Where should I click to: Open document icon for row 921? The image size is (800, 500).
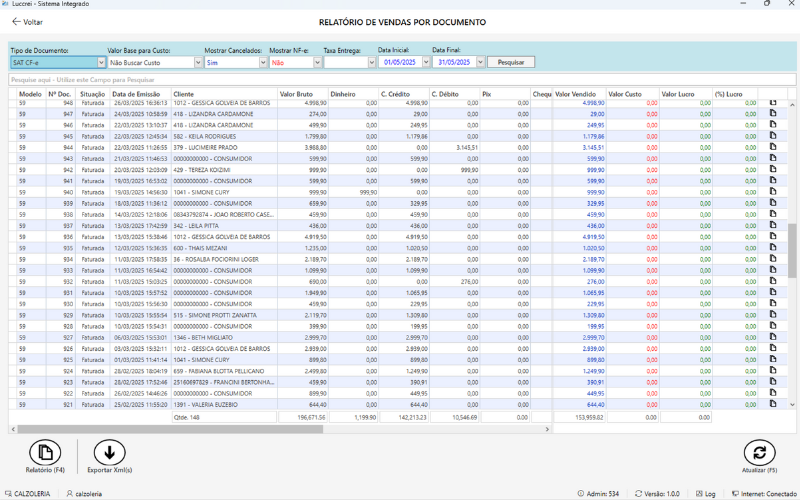point(773,404)
